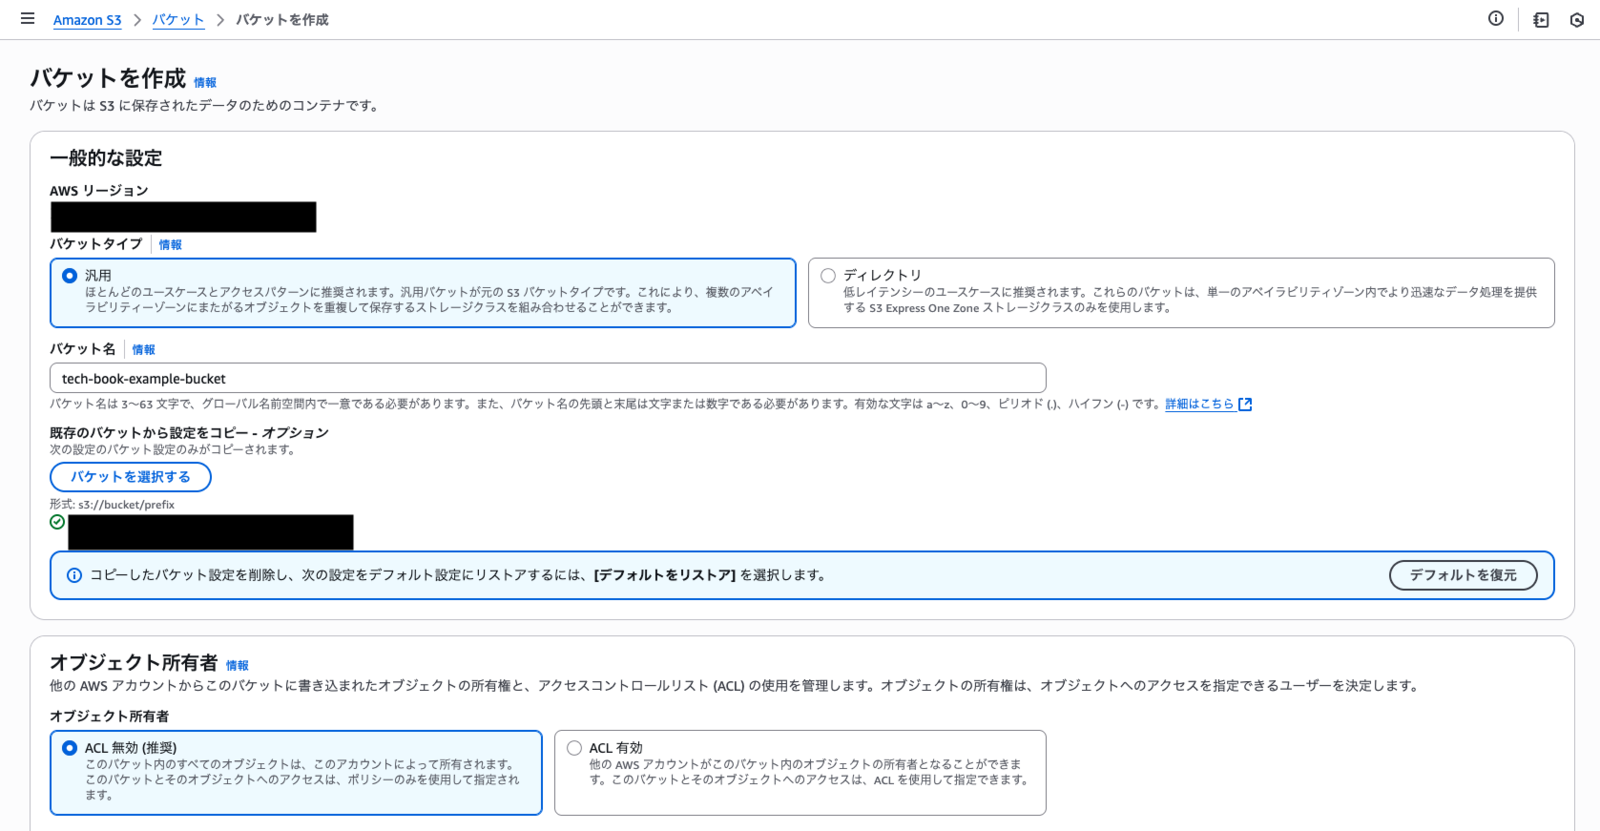The width and height of the screenshot is (1600, 831).
Task: Click the 一般的な設定 section heading
Action: pos(106,158)
